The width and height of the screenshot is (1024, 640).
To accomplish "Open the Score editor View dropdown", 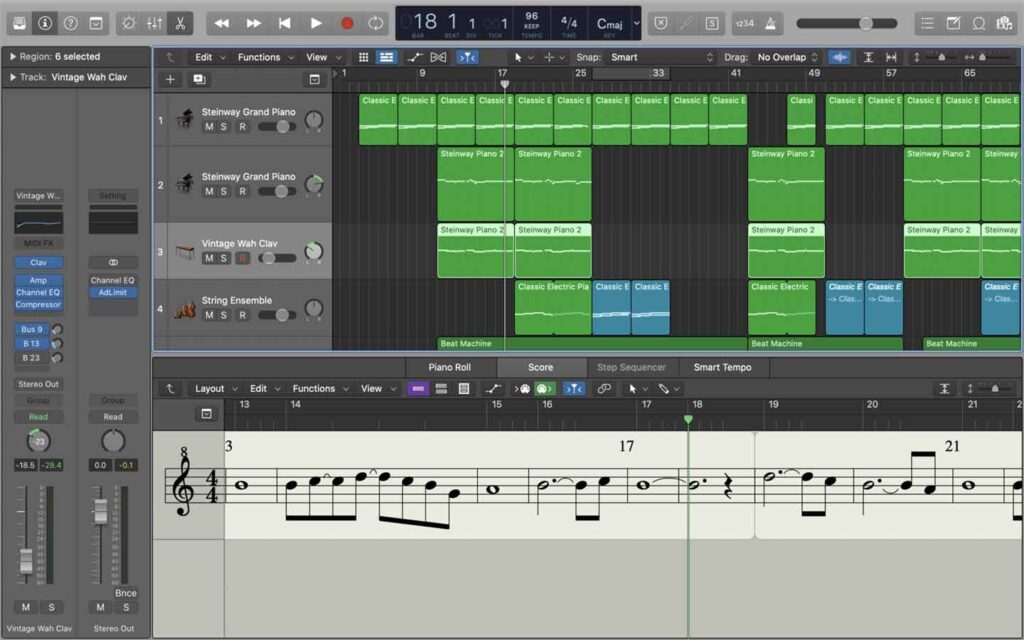I will 378,389.
